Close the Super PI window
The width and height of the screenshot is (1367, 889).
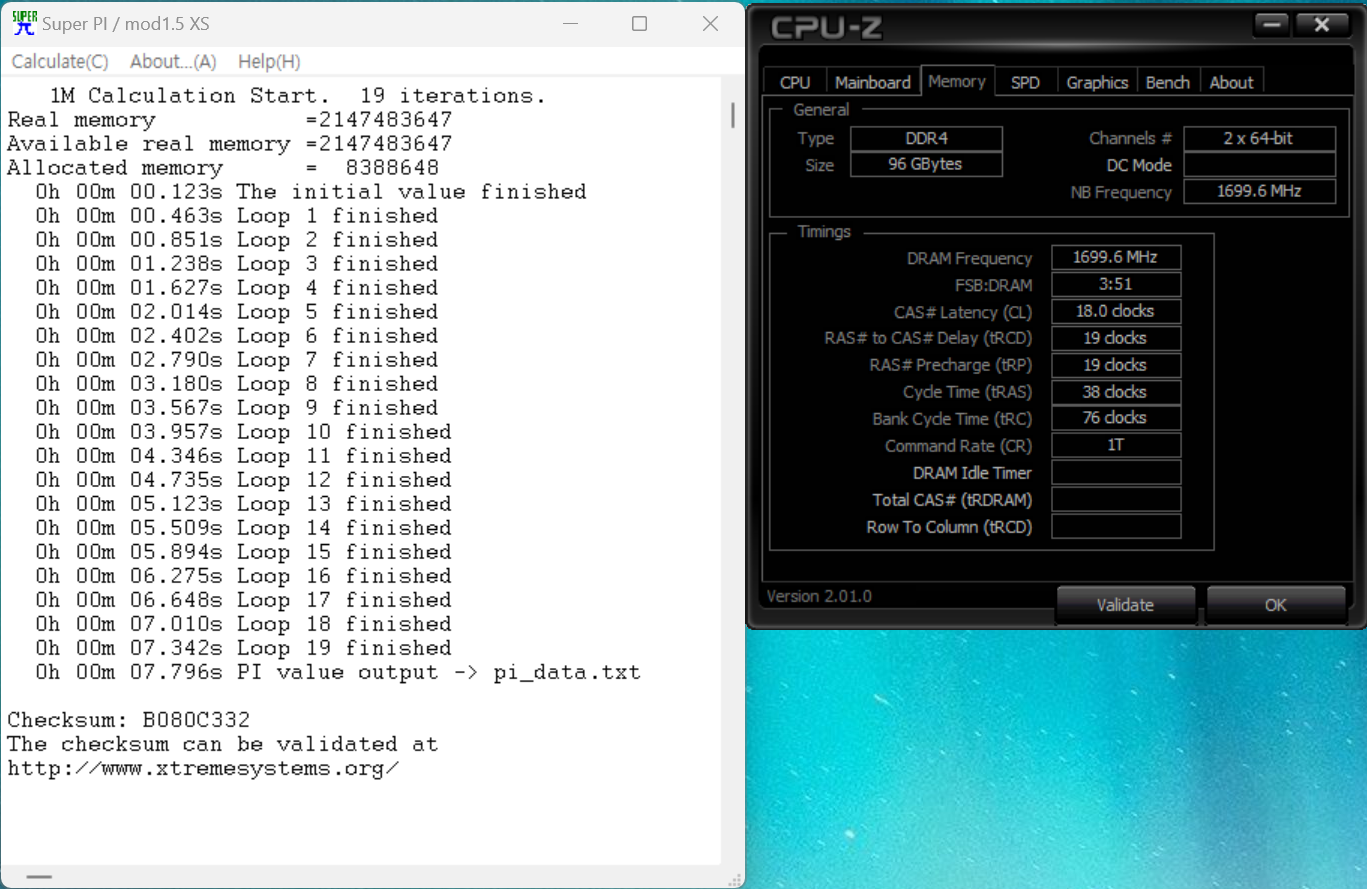point(710,24)
